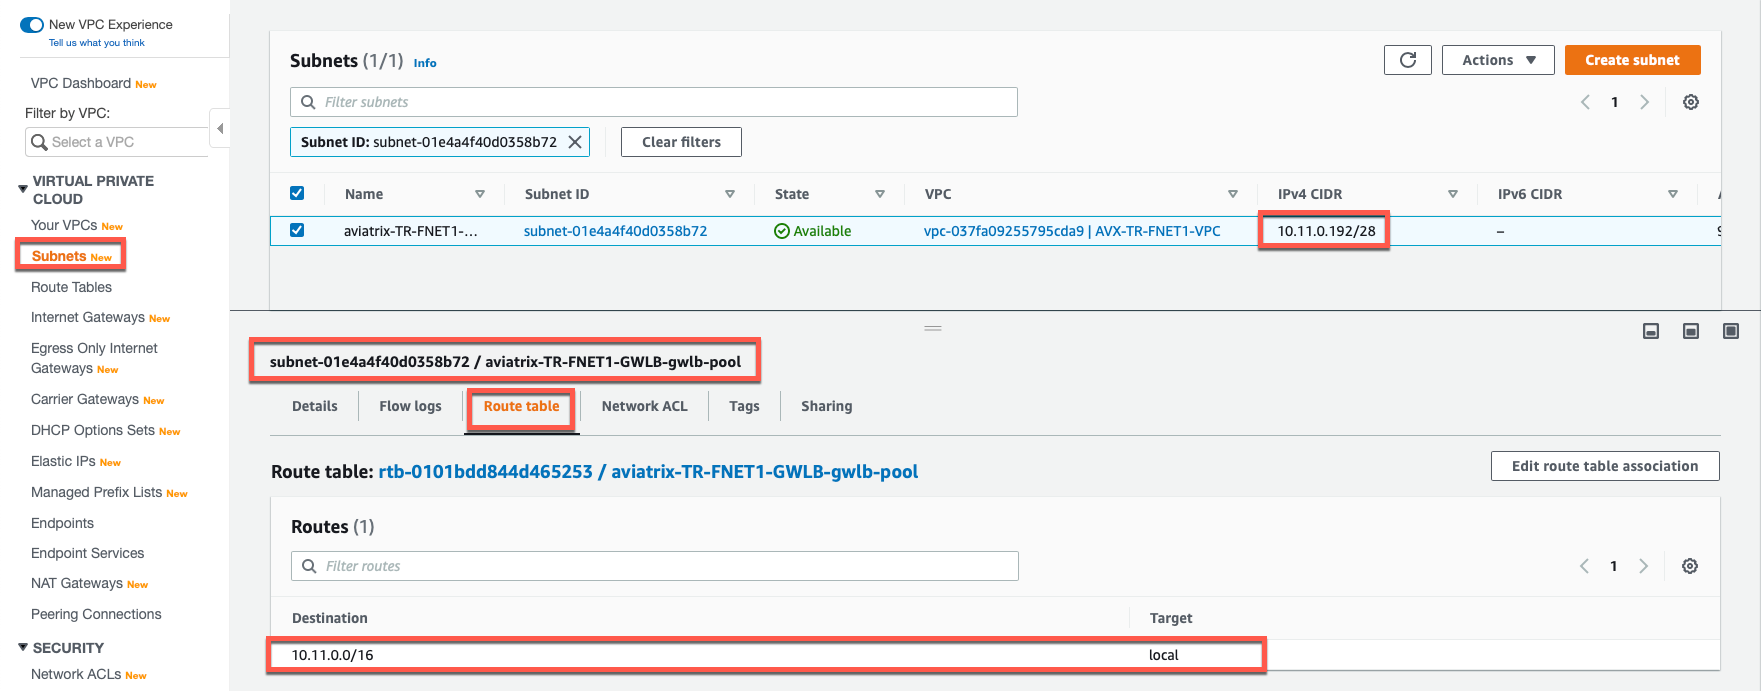Open Internet Gateways in sidebar

(88, 317)
